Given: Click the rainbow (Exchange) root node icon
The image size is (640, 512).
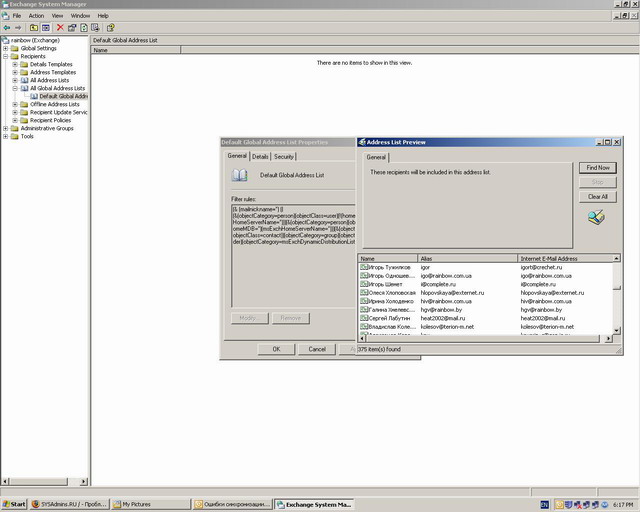Looking at the screenshot, I should point(5,40).
